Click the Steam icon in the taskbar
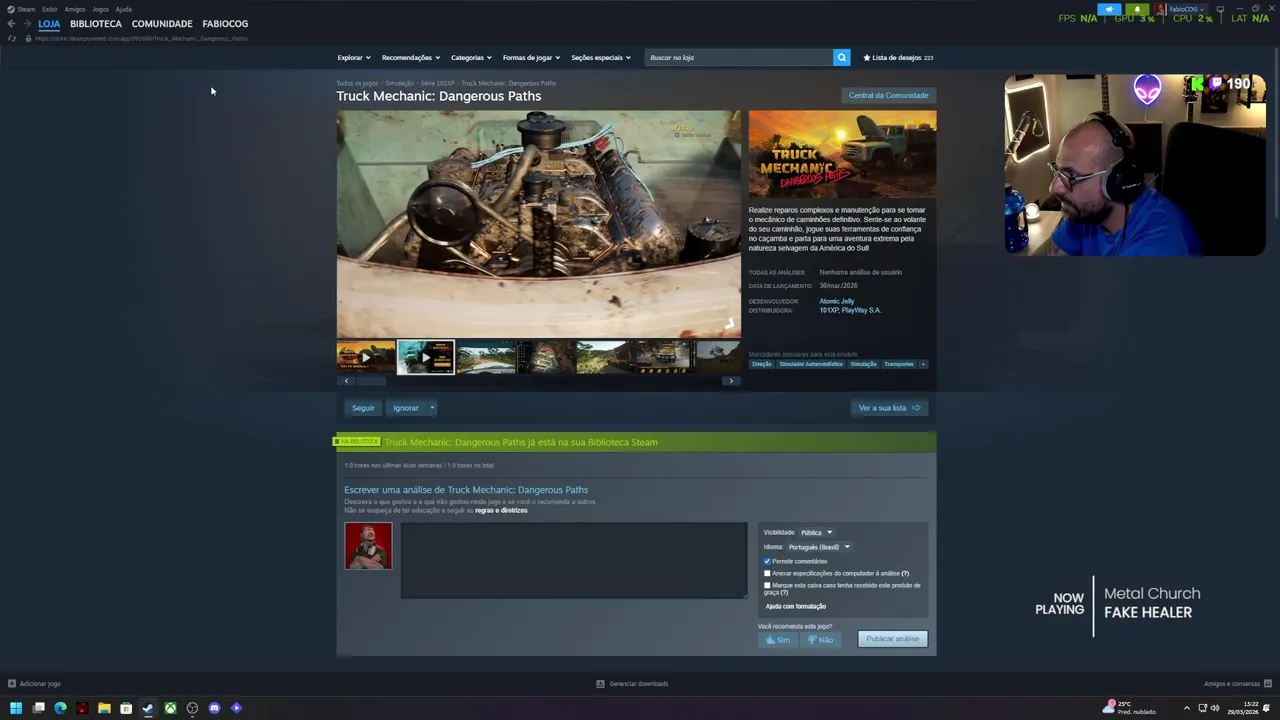This screenshot has height=720, width=1280. click(148, 708)
